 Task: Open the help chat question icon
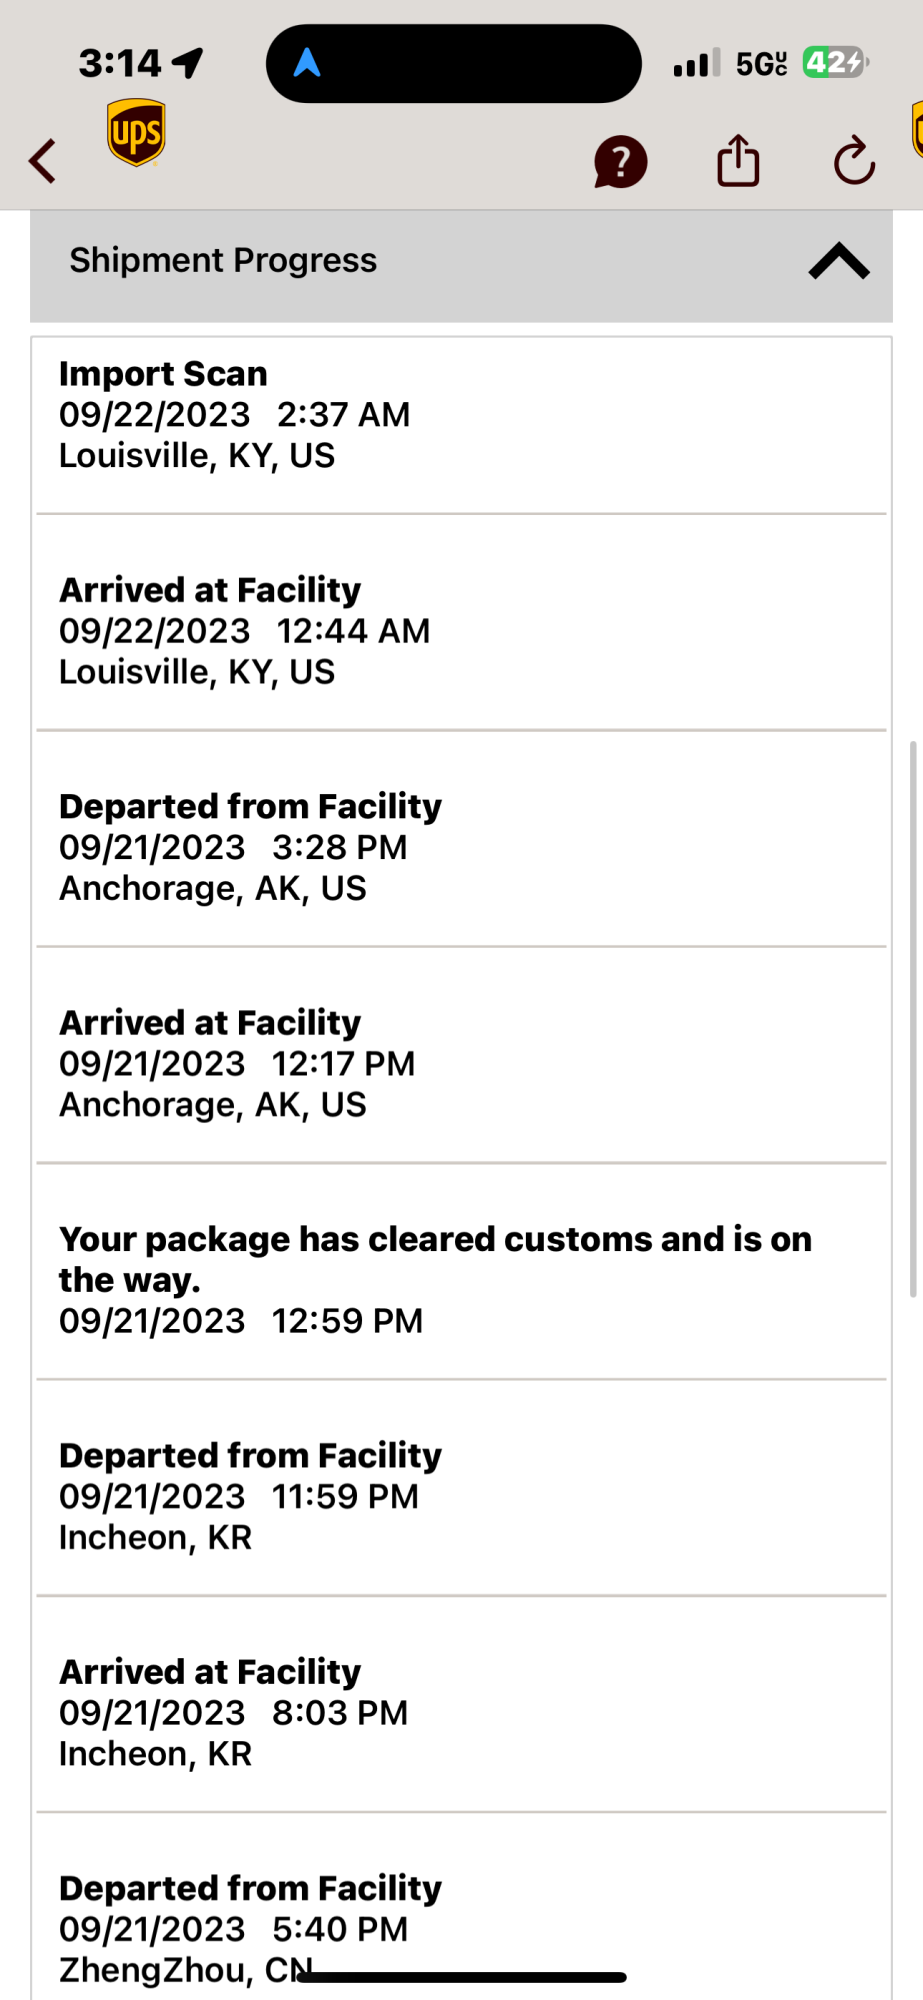620,162
